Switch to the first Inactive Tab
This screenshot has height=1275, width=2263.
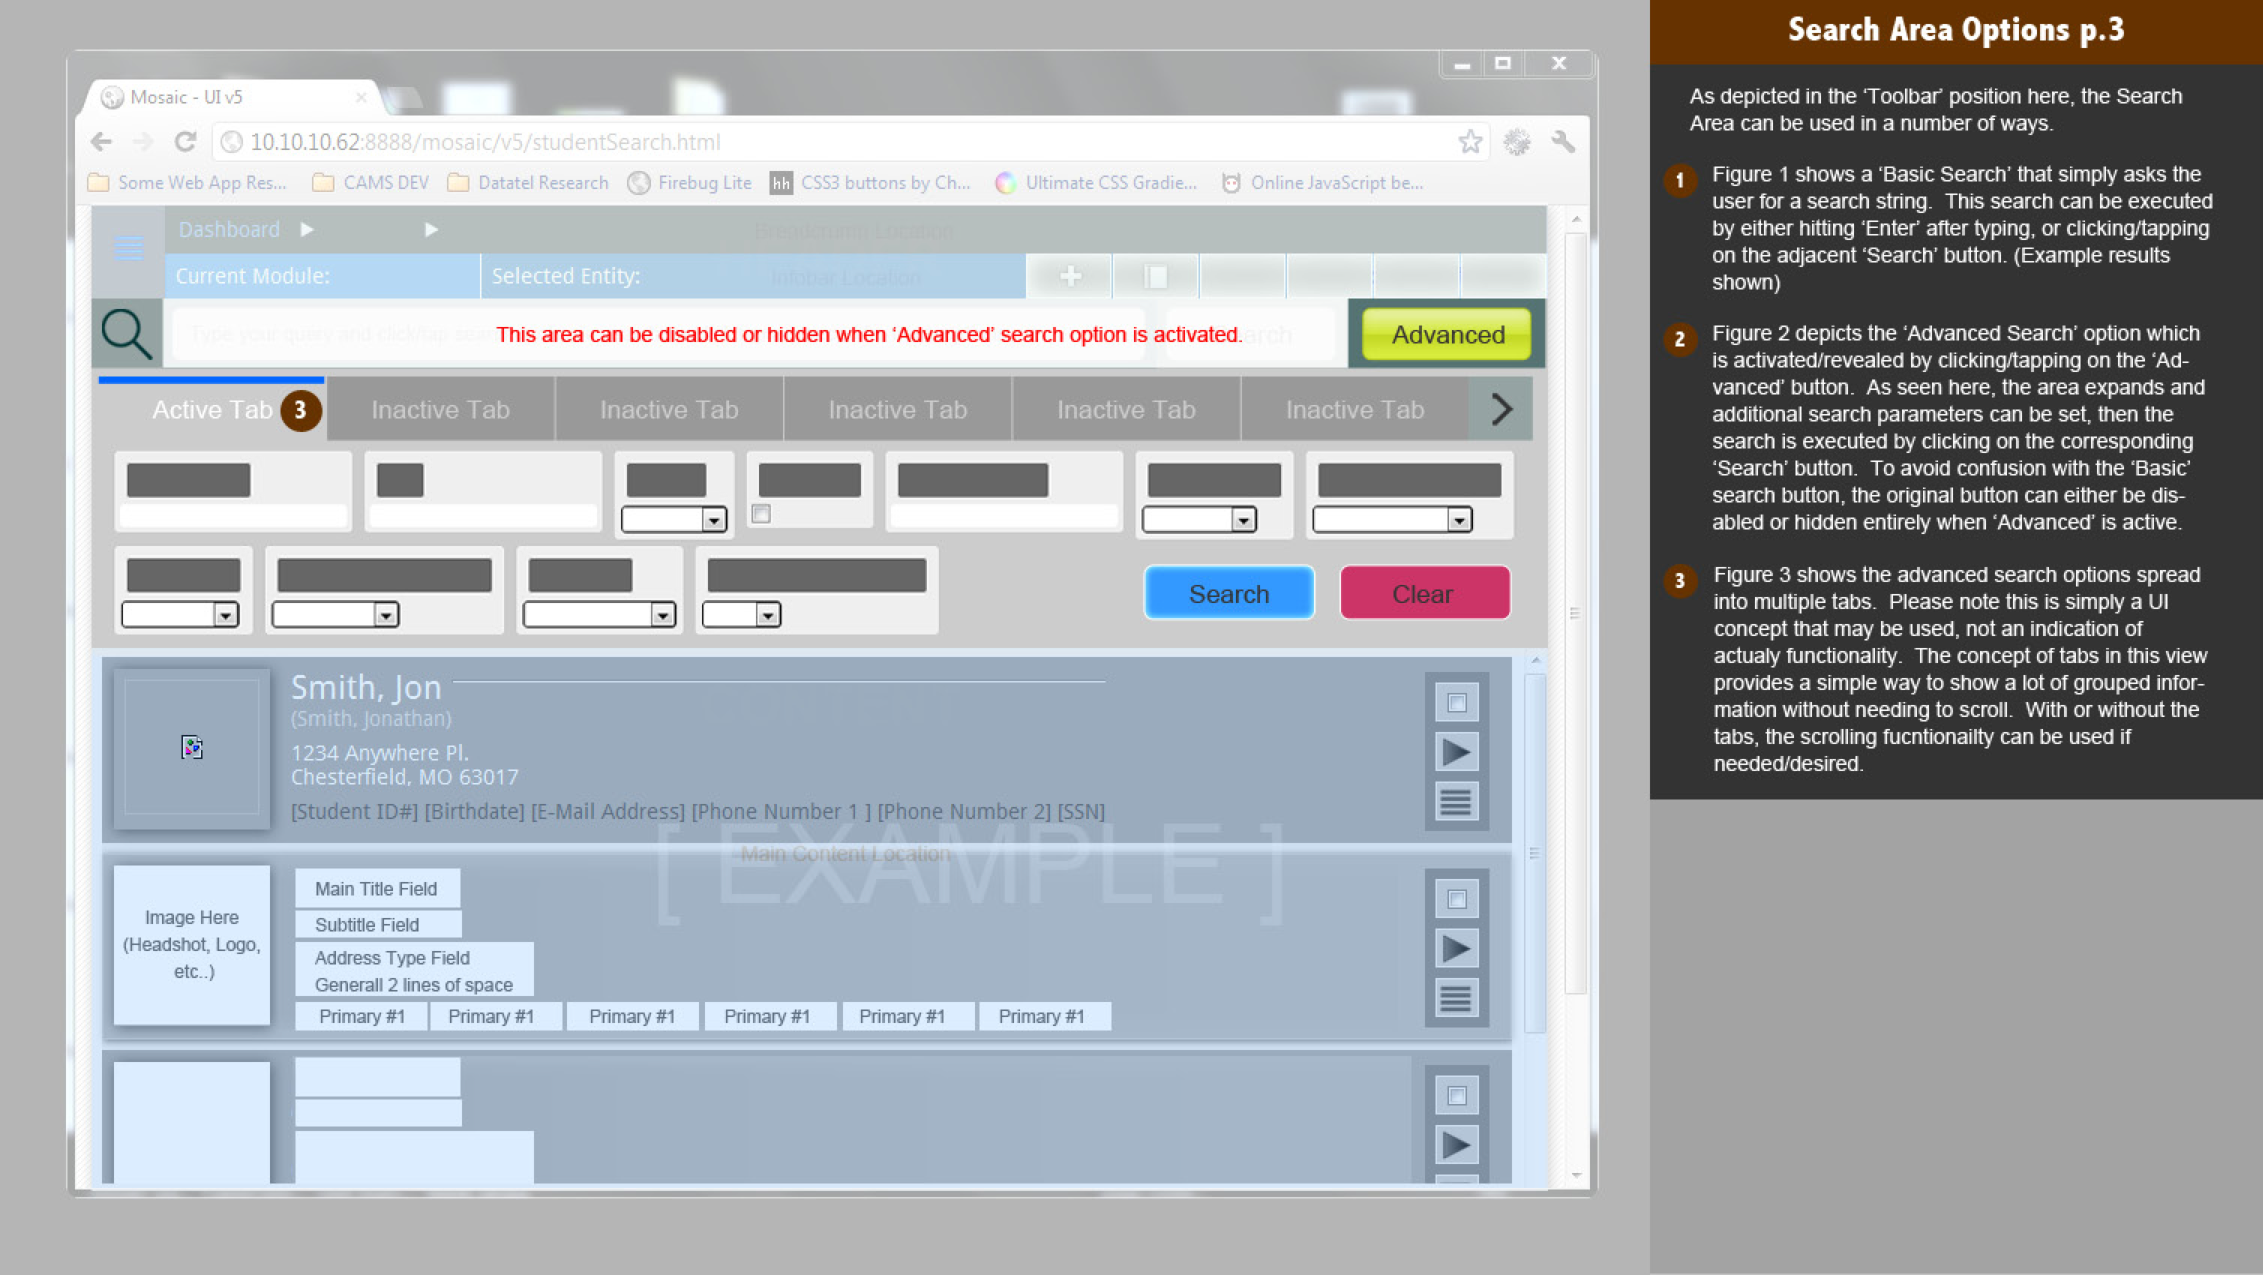440,410
